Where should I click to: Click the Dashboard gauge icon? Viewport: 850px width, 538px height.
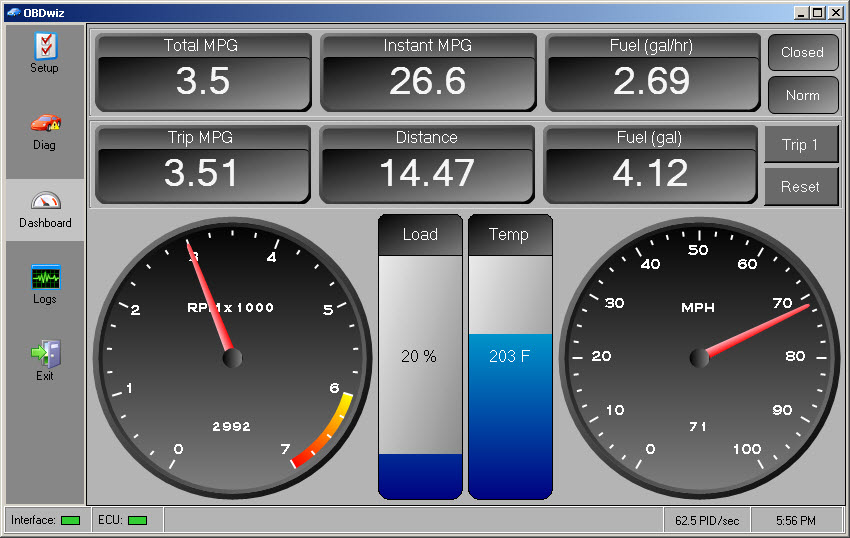[x=45, y=200]
